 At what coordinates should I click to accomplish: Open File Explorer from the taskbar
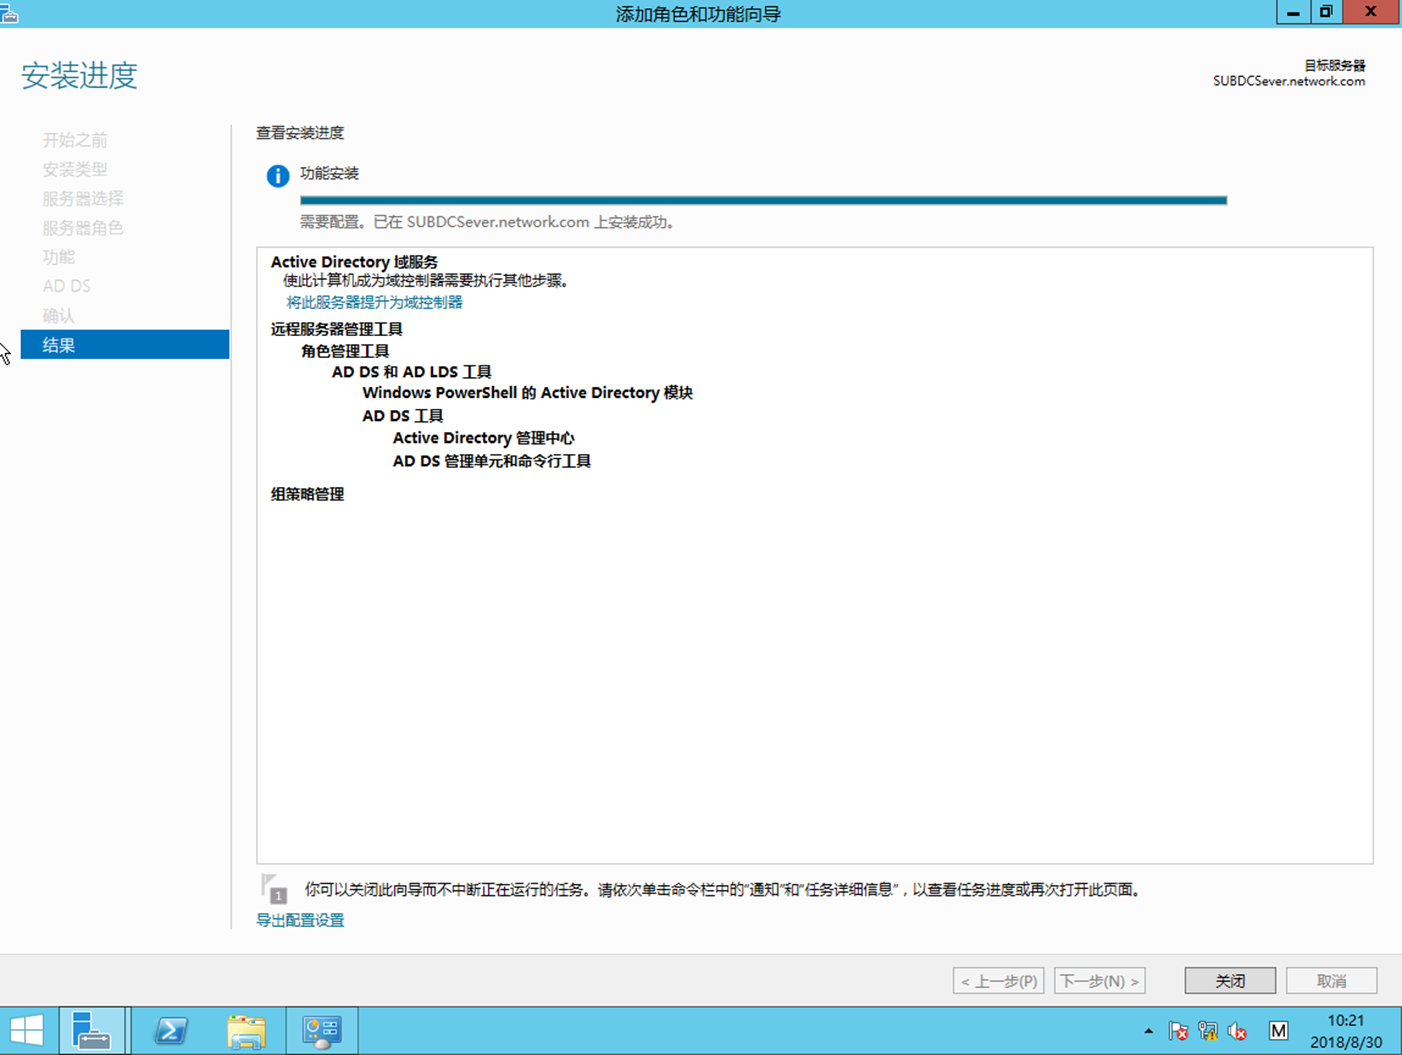click(x=246, y=1031)
